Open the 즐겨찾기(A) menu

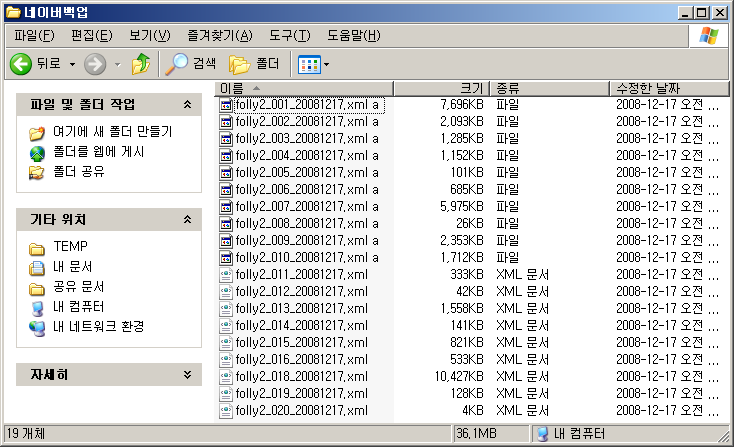tap(220, 36)
